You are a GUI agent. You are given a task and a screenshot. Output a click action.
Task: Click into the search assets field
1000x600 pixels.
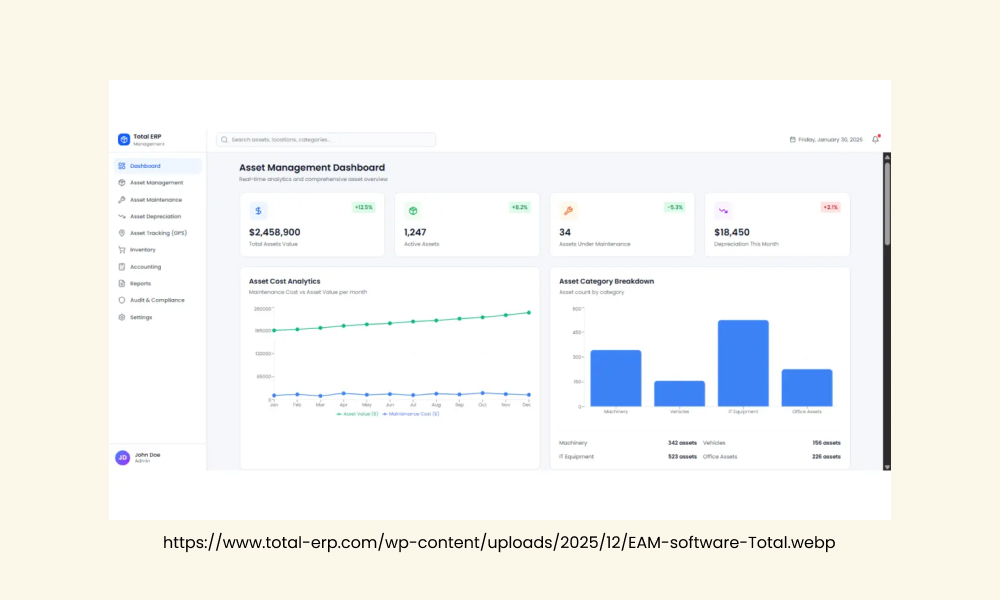click(326, 140)
